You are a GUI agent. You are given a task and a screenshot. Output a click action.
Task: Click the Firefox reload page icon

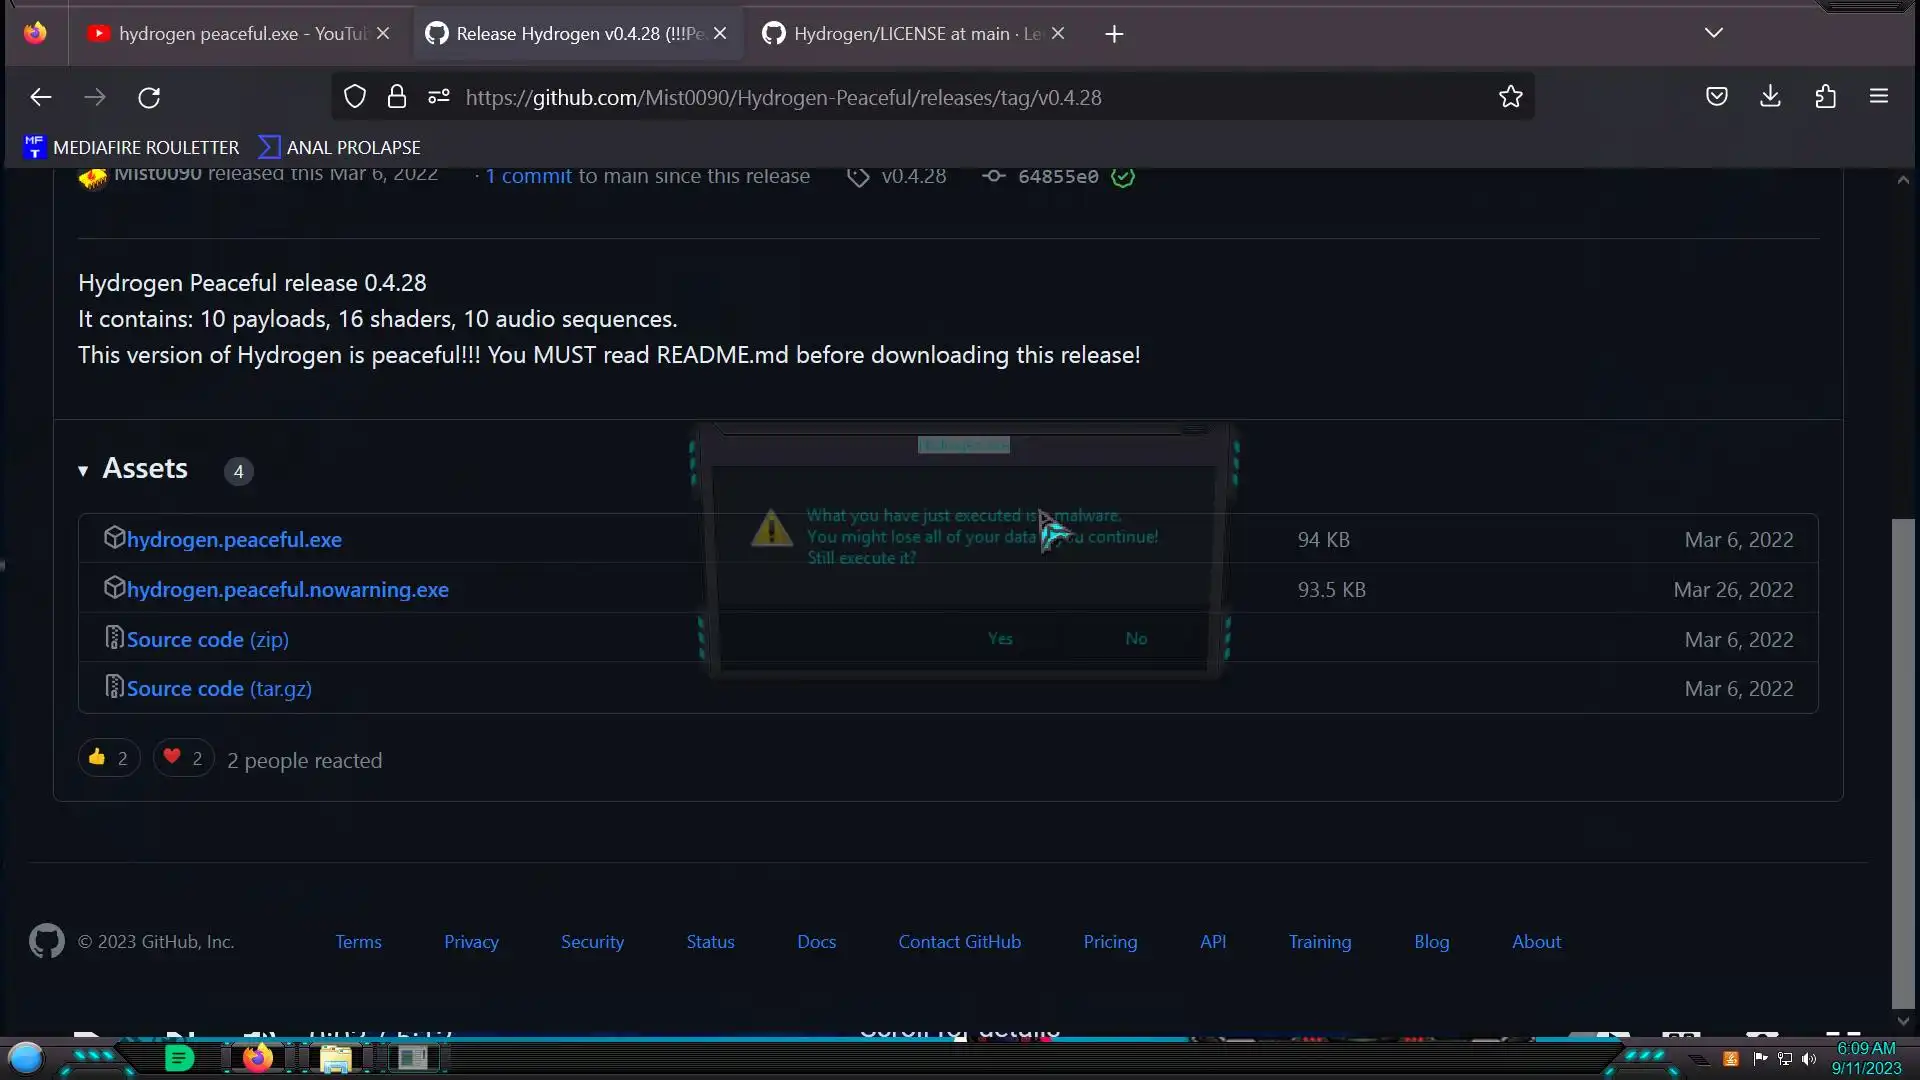point(149,97)
